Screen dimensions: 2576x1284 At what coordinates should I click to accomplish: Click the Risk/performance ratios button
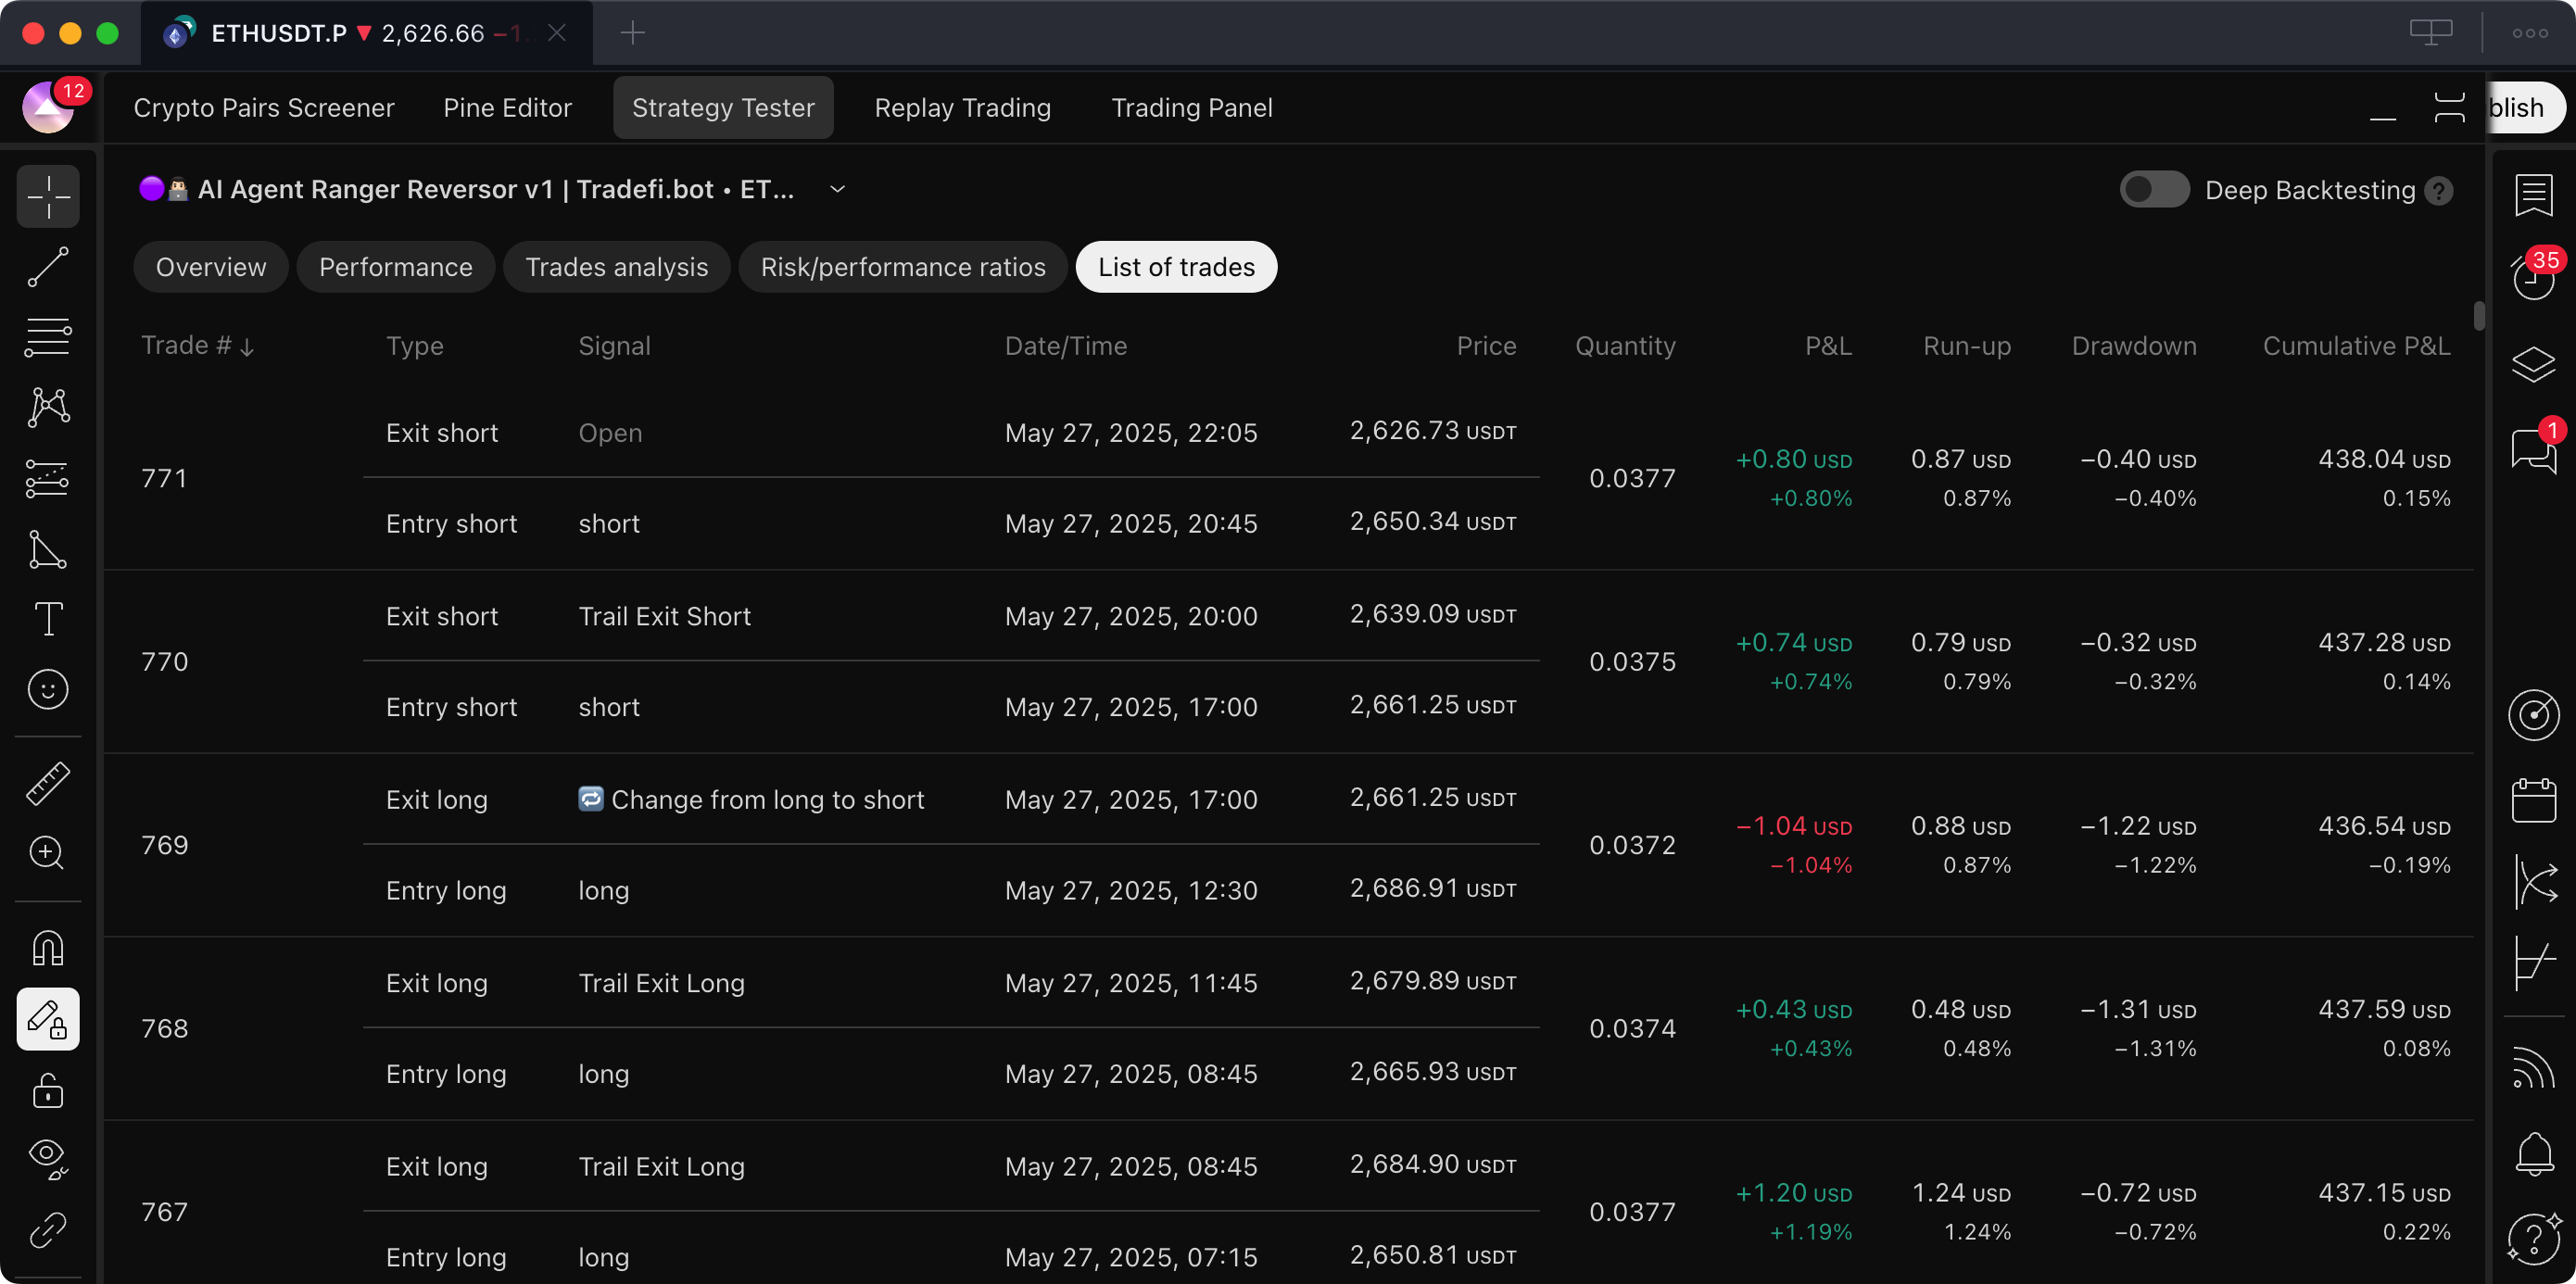point(902,267)
